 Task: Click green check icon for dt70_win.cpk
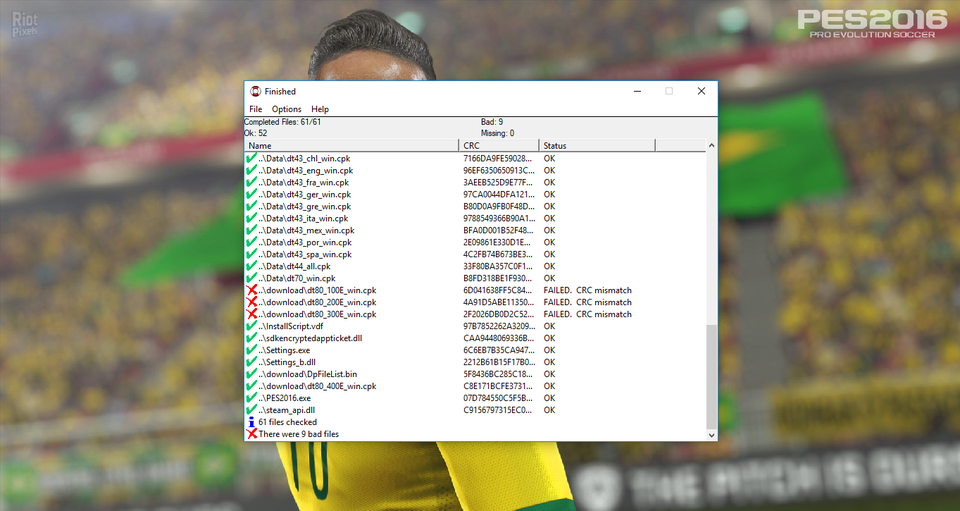click(x=252, y=278)
